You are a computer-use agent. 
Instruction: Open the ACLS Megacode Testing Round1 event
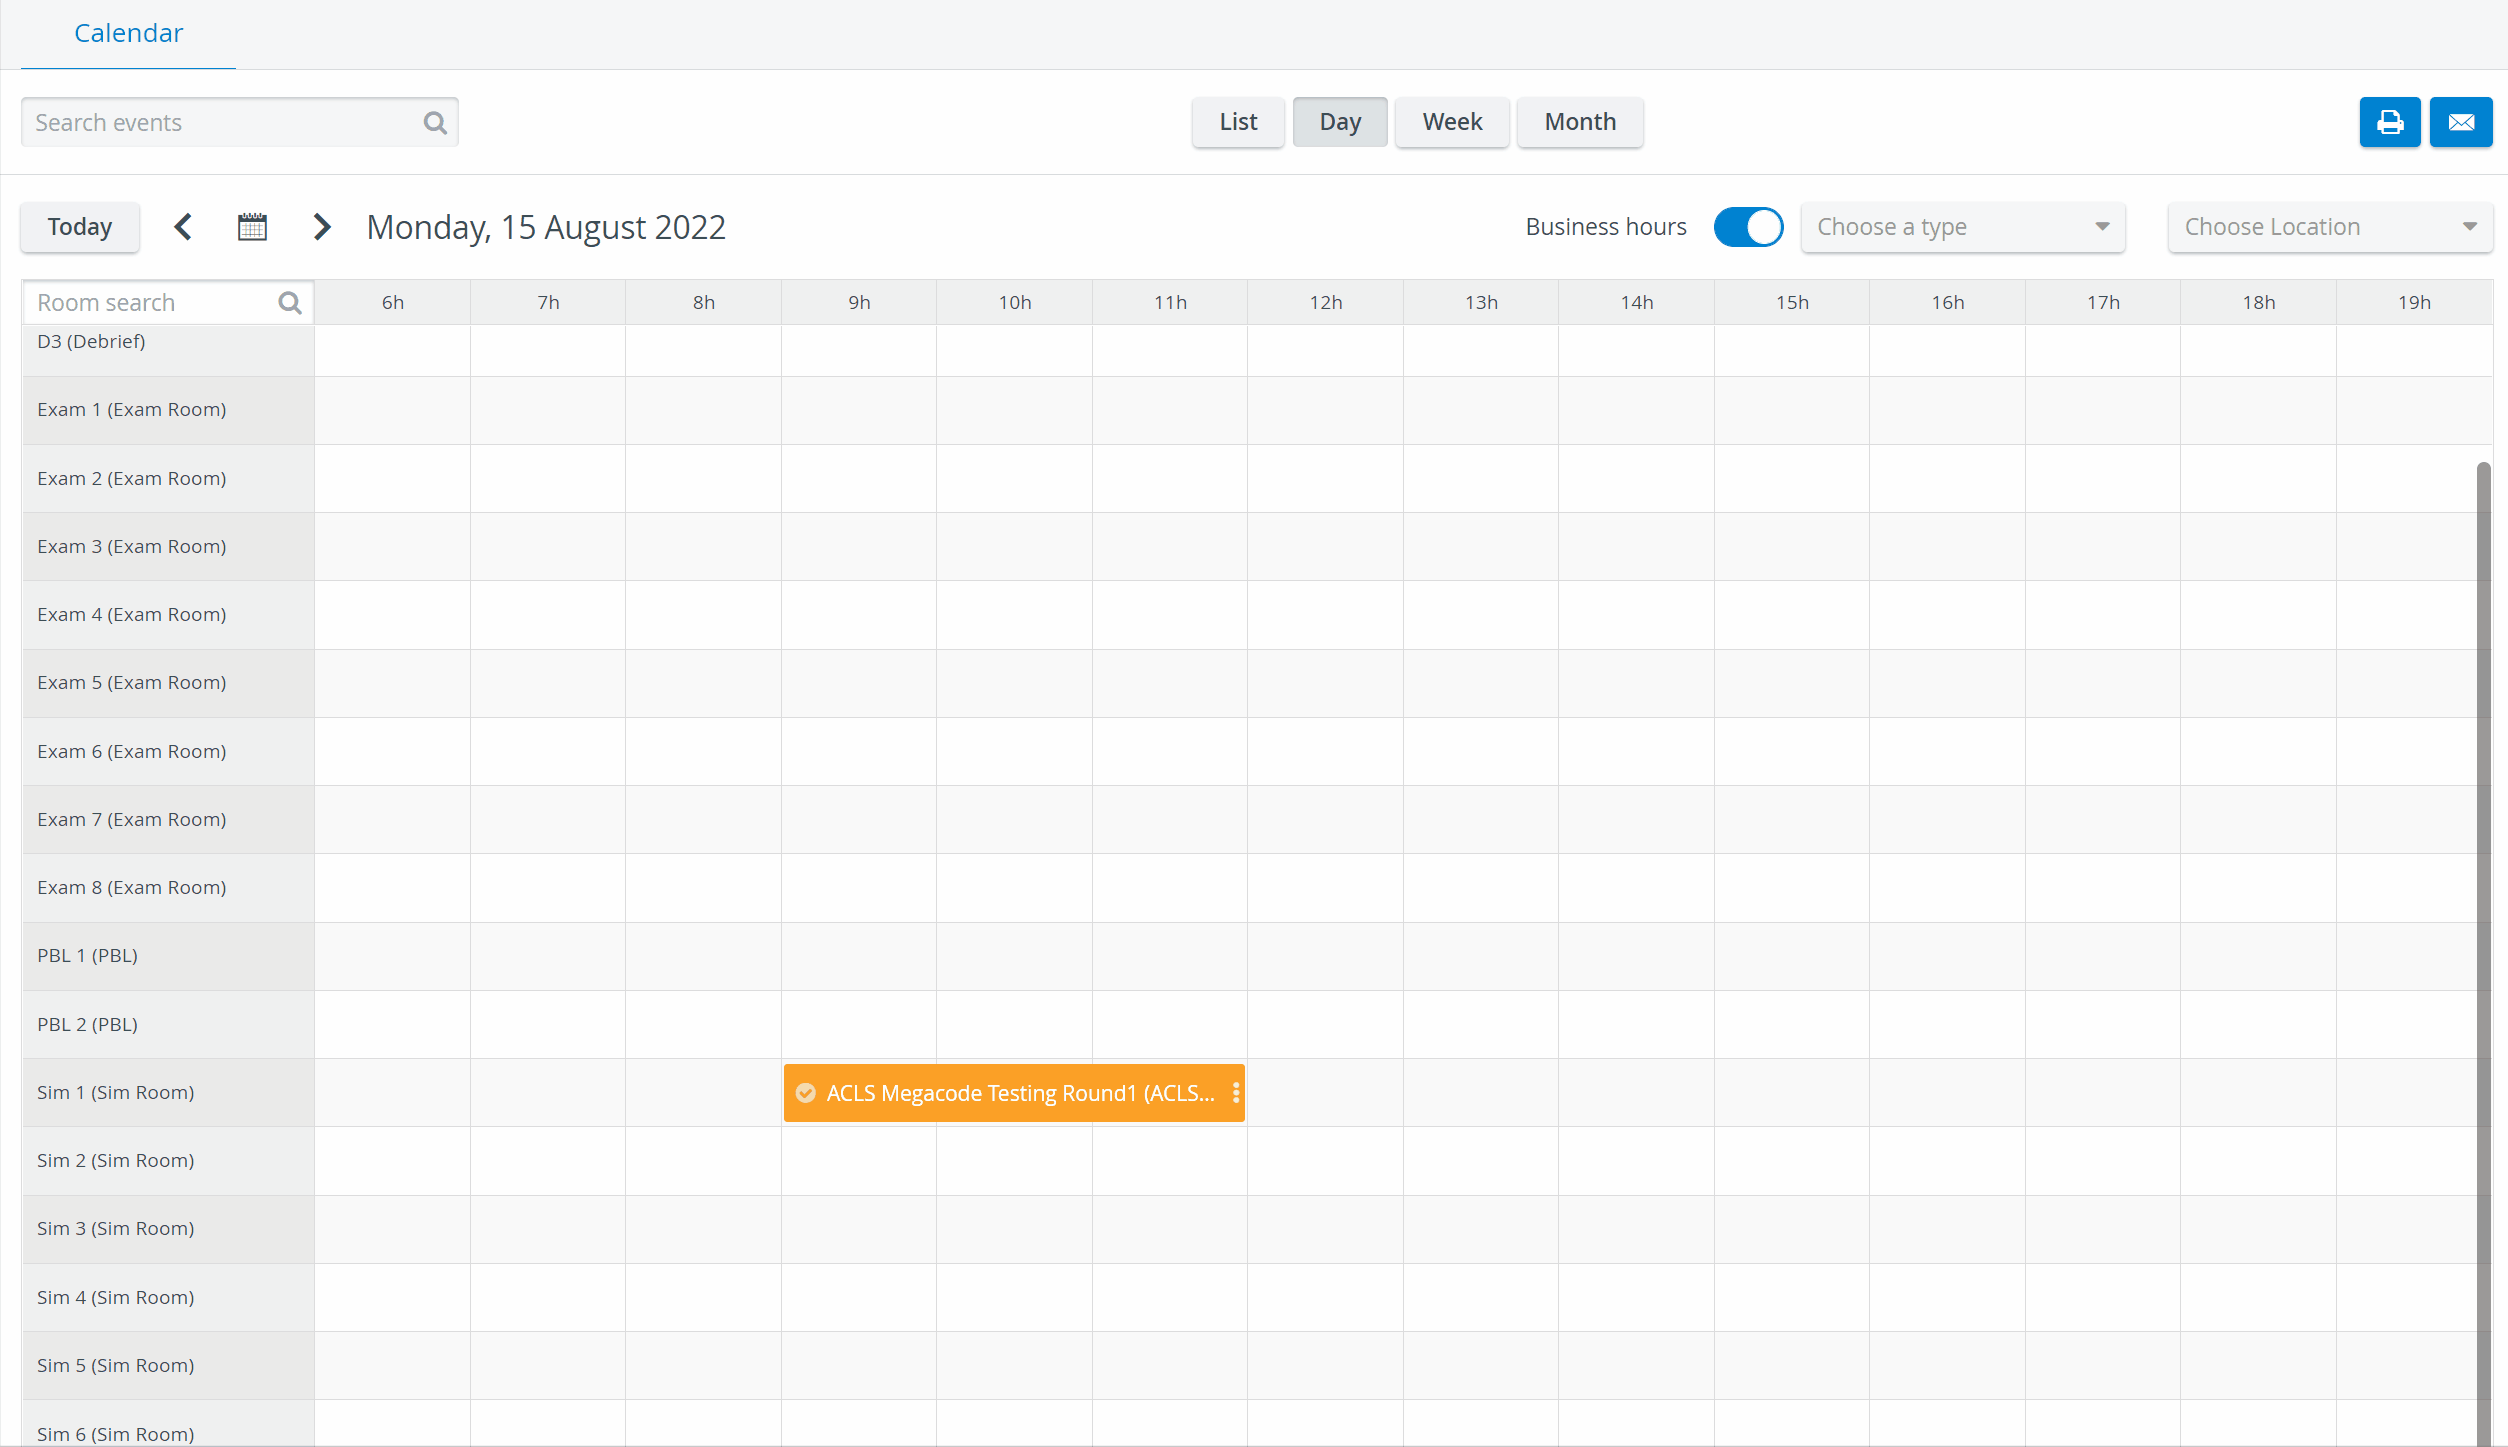(1014, 1093)
